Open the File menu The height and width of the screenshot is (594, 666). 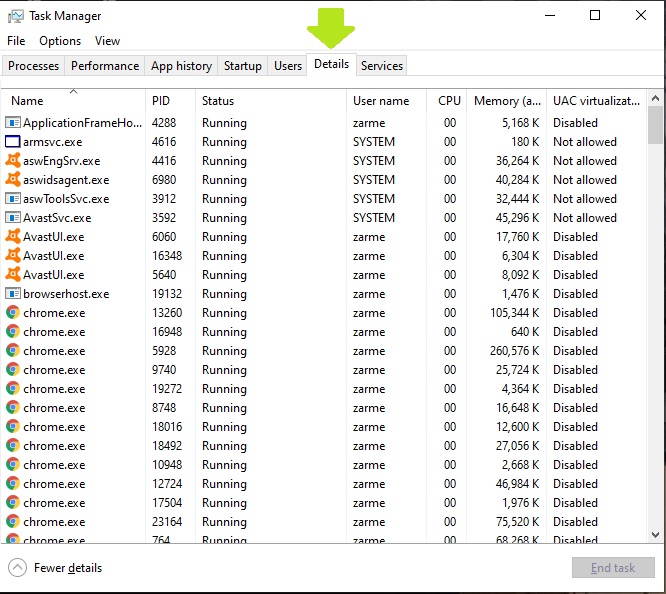coord(16,41)
